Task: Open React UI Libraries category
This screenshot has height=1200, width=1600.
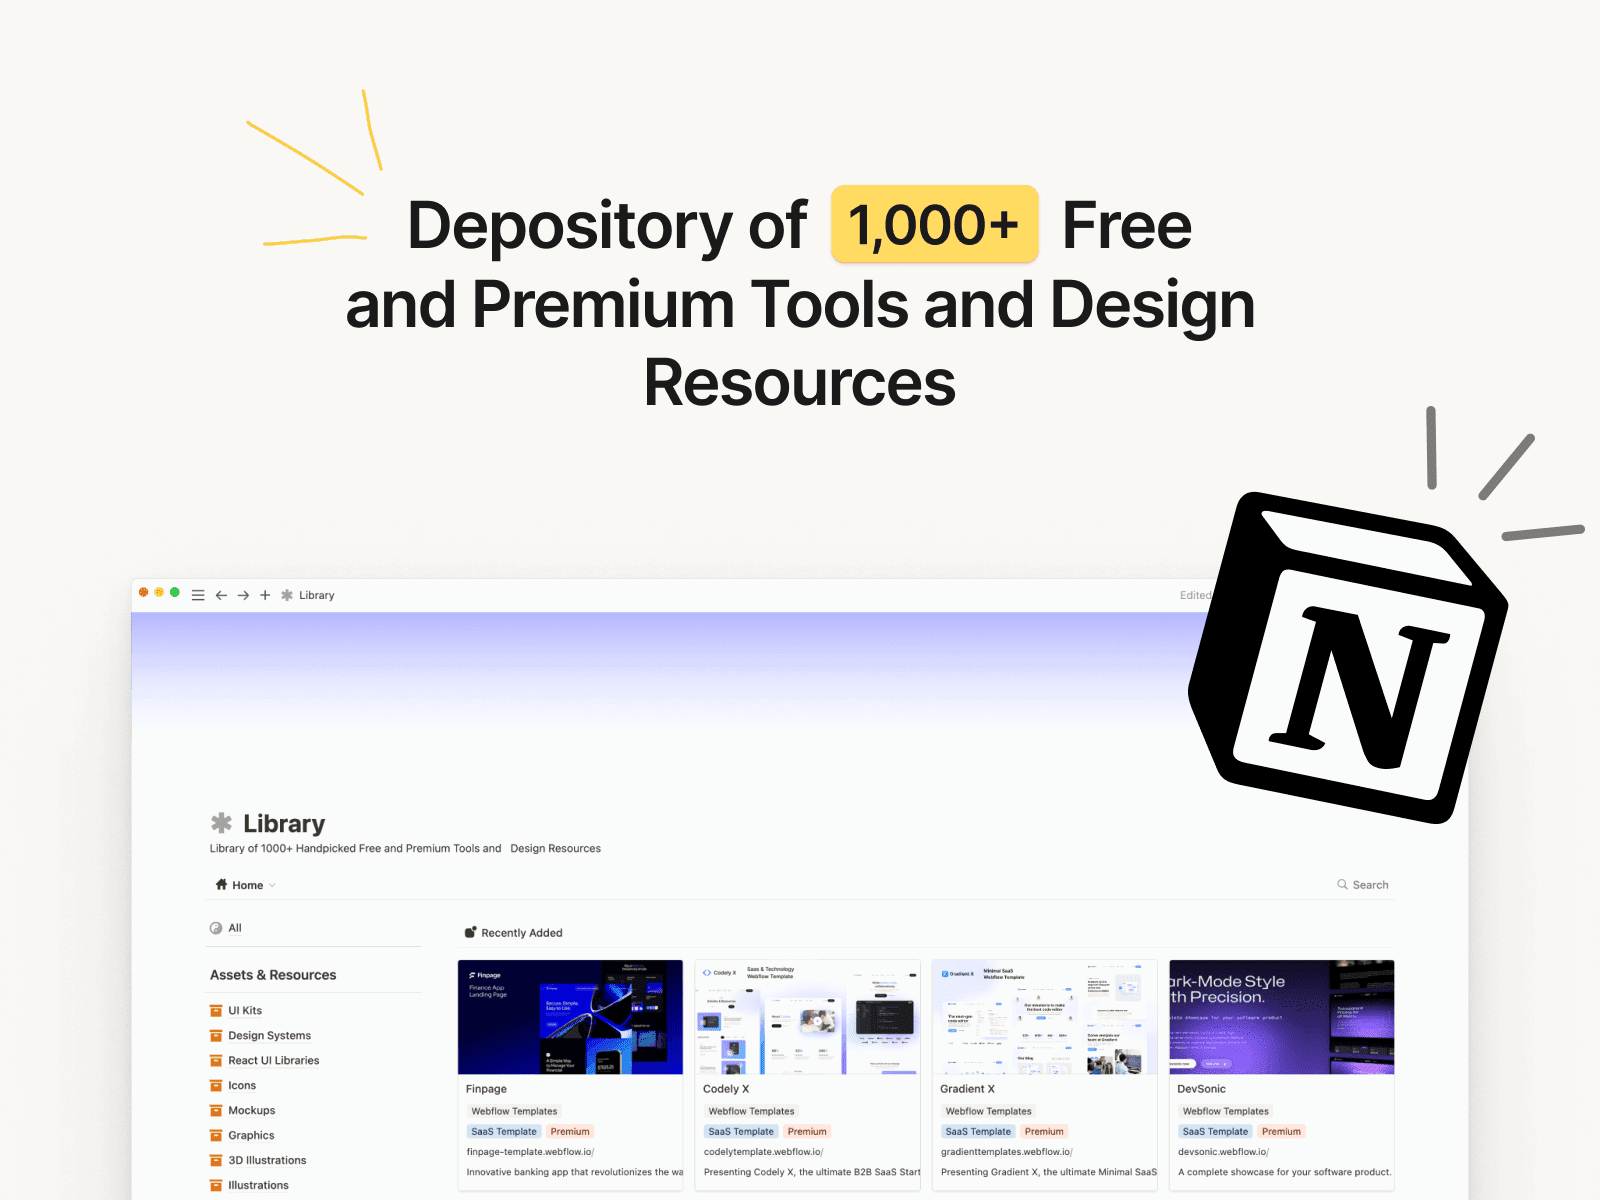Action: click(x=274, y=1060)
